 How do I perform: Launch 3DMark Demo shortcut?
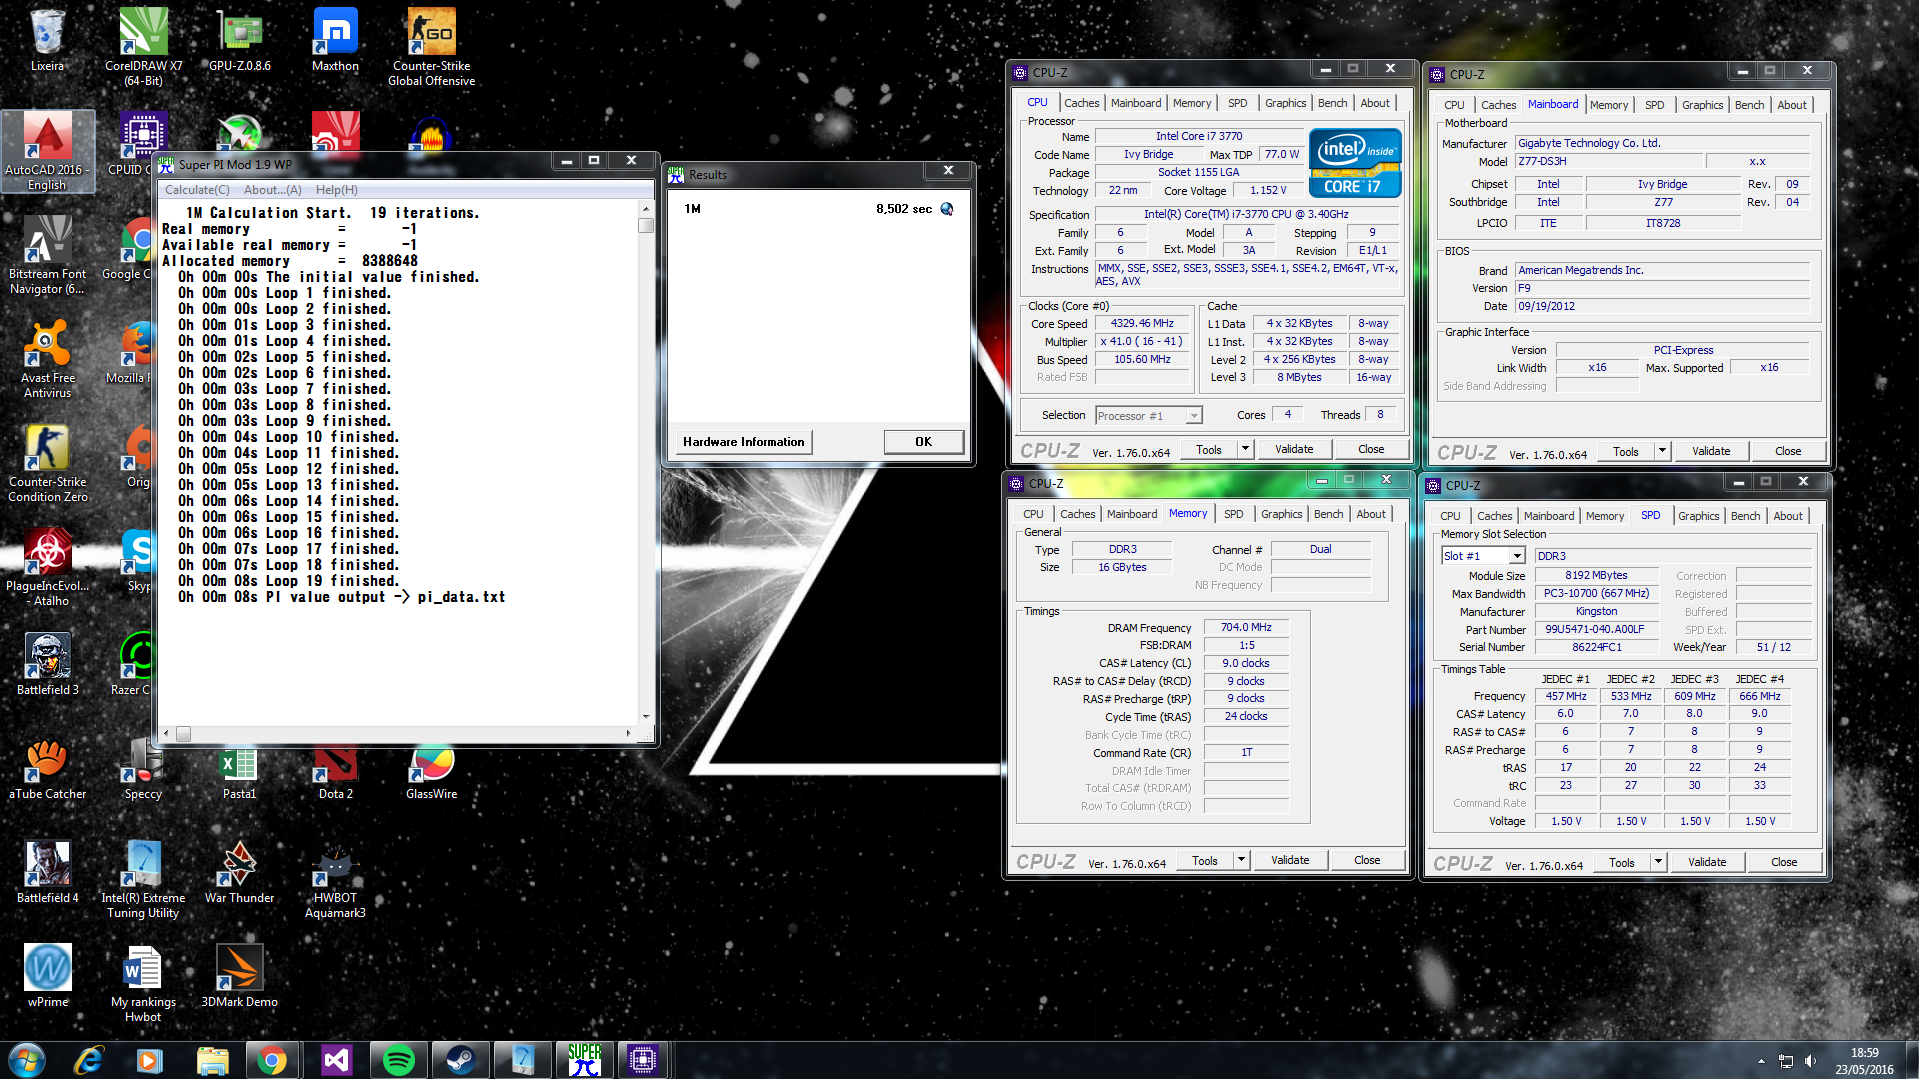pos(239,976)
